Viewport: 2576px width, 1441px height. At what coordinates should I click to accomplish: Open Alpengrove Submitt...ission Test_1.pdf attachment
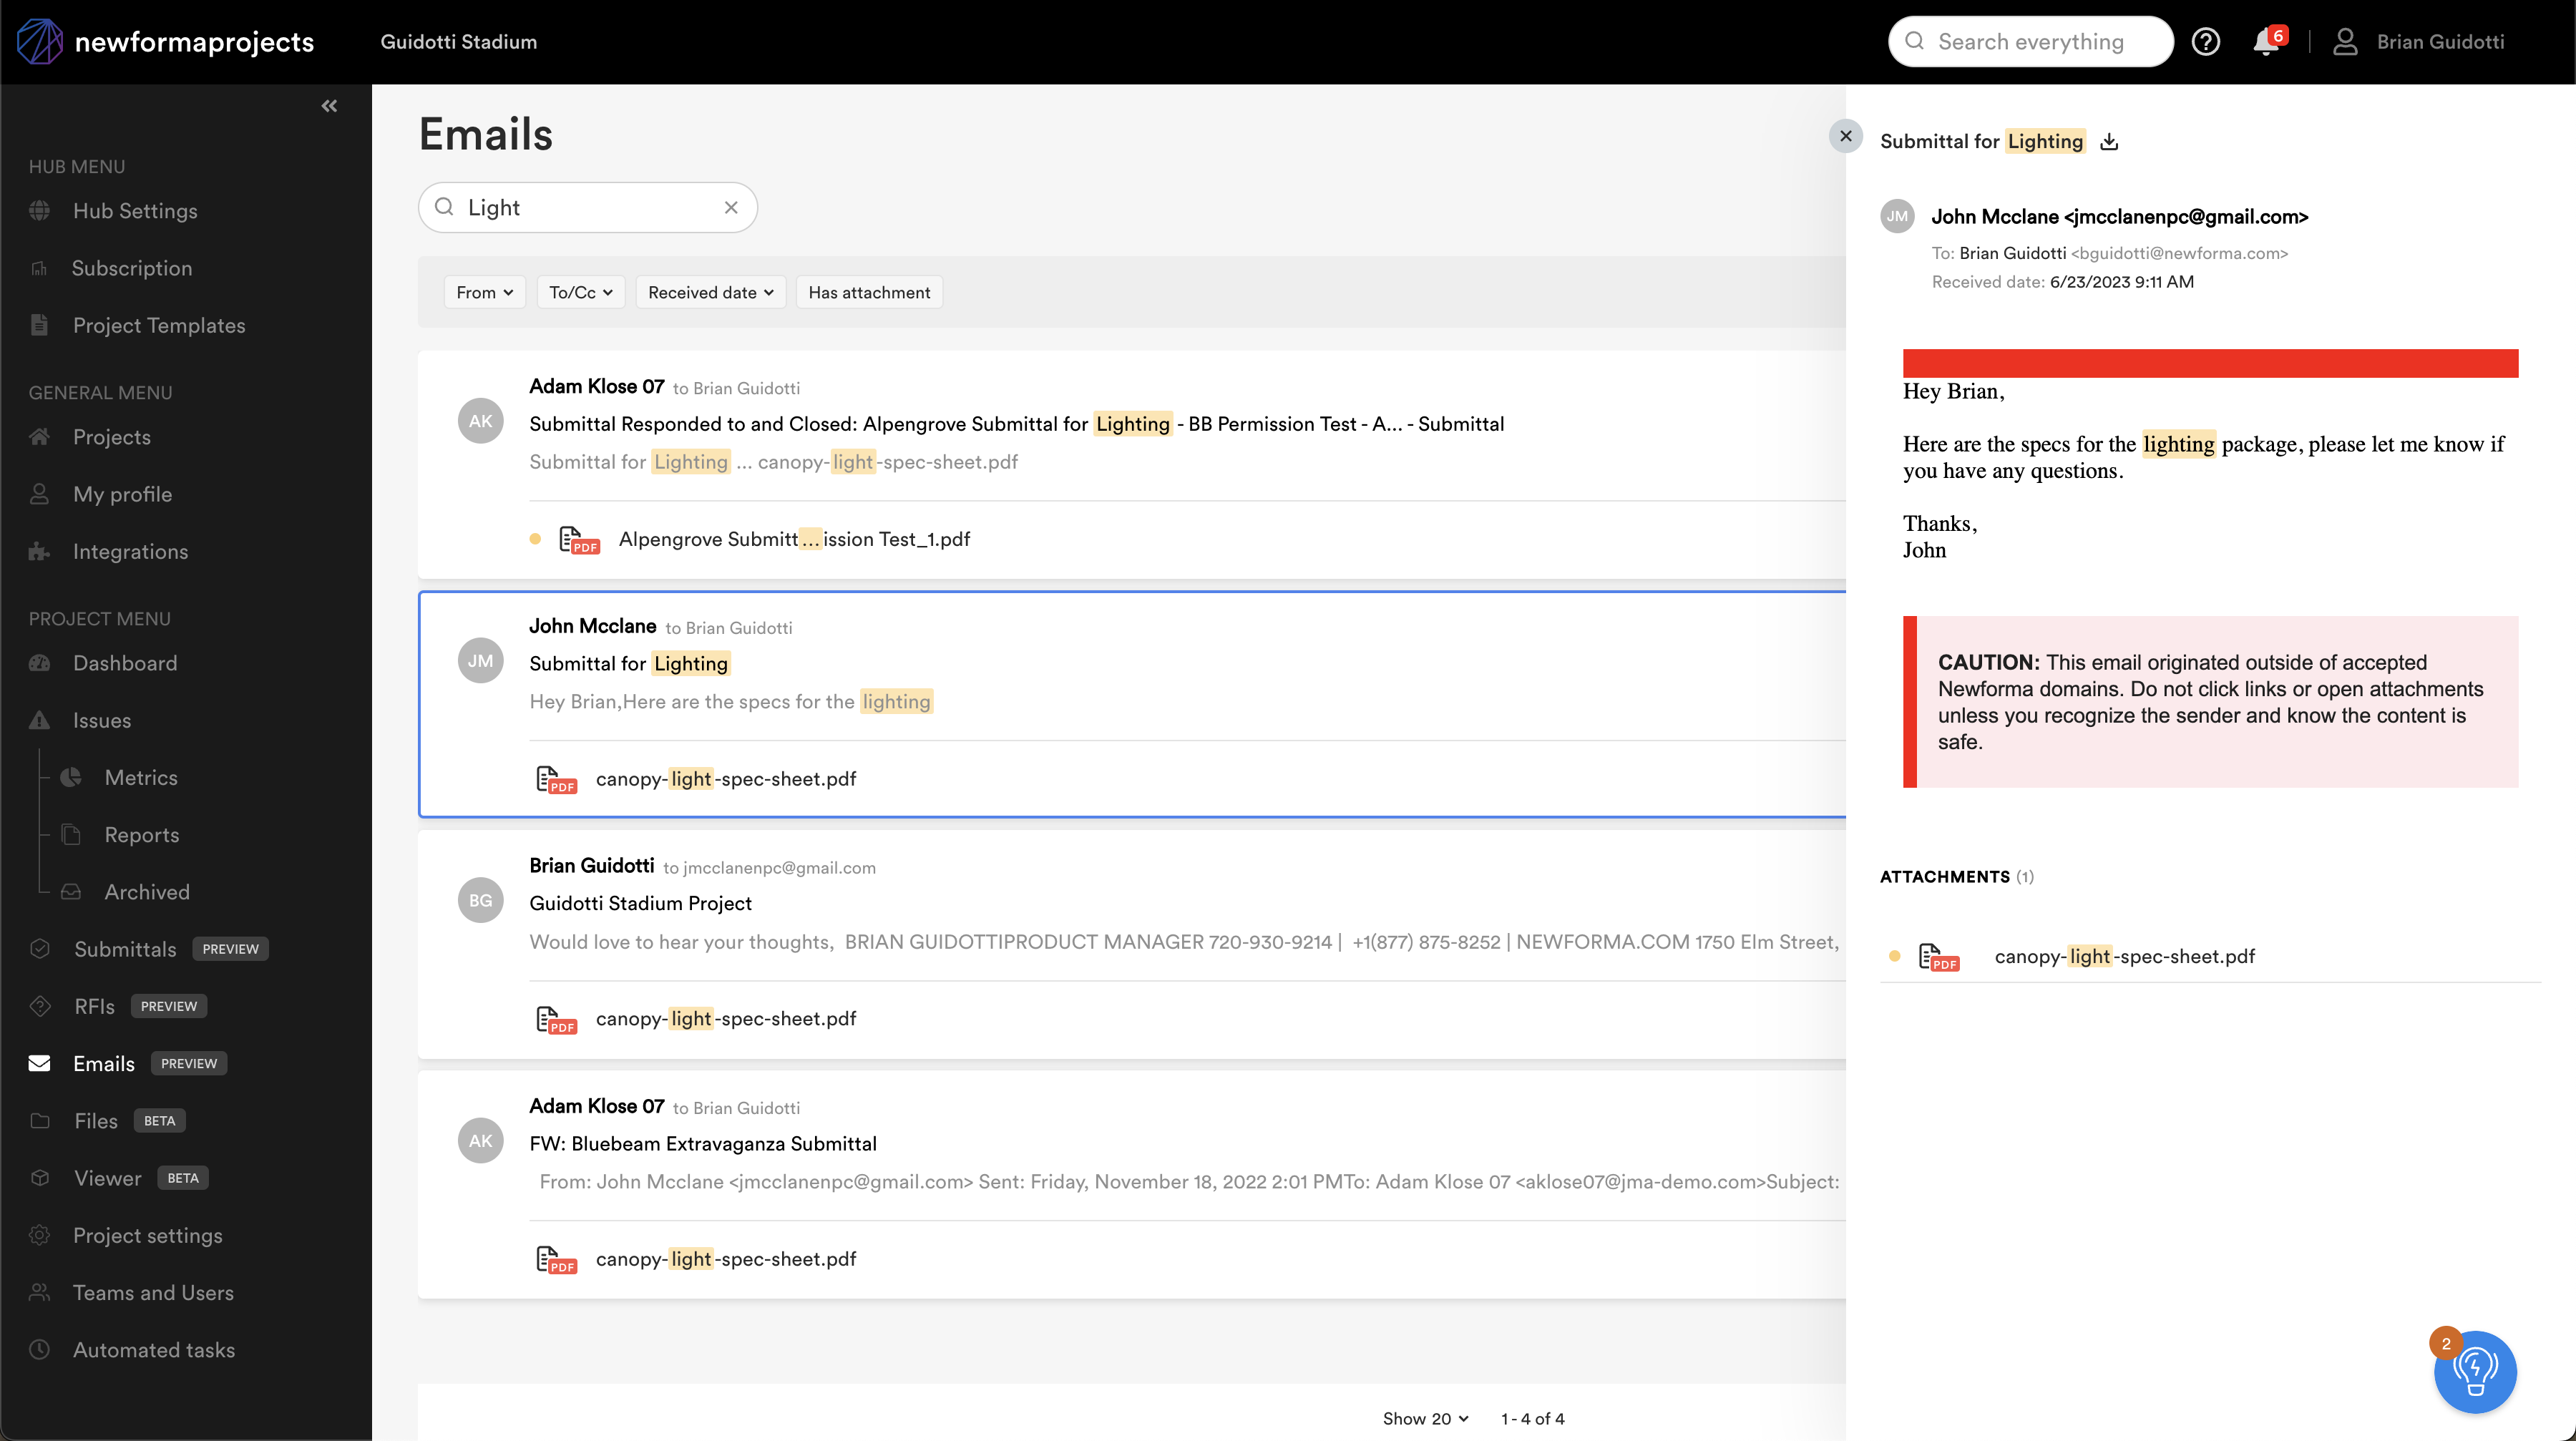tap(794, 540)
